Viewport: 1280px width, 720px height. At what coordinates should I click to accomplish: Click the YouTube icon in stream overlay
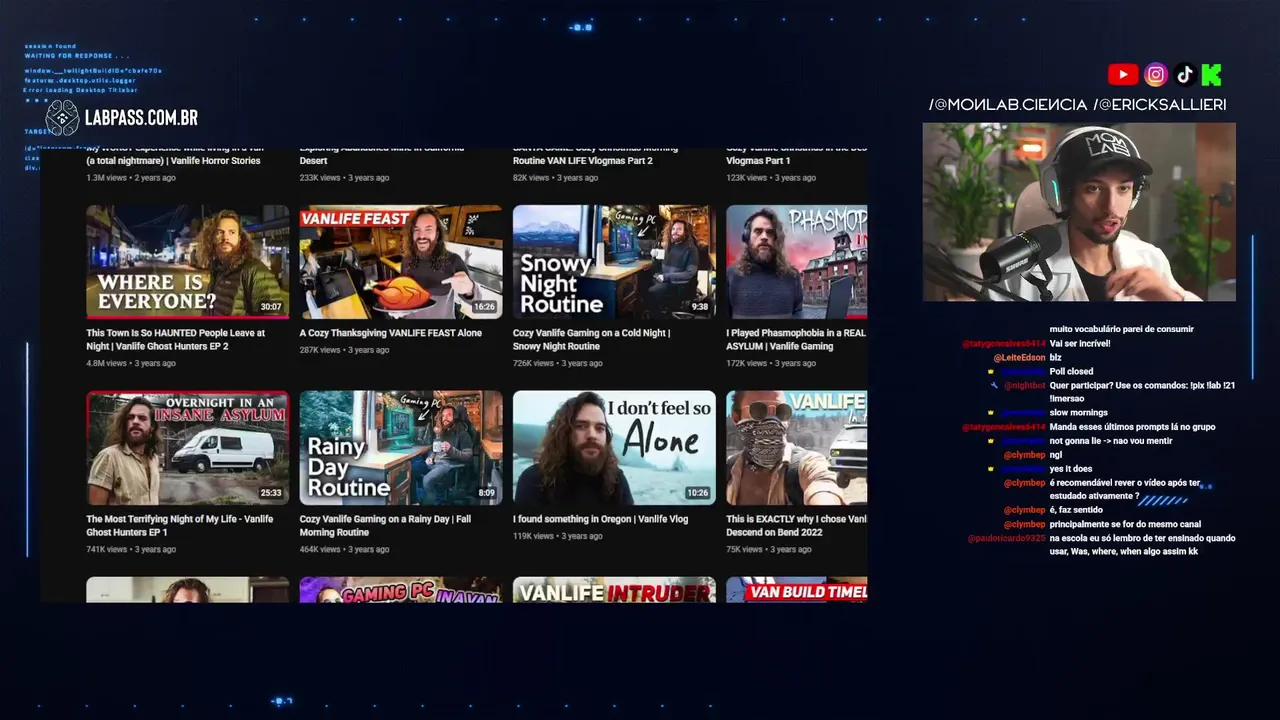tap(1123, 75)
